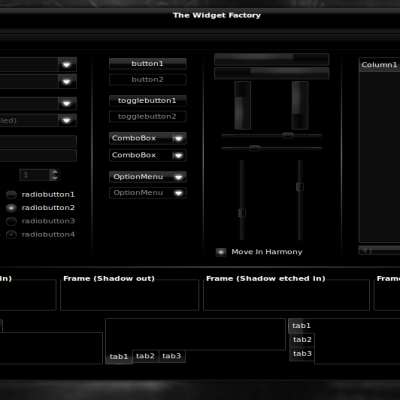The width and height of the screenshot is (400, 400).
Task: Toggle the togglebutton2 control
Action: [147, 117]
